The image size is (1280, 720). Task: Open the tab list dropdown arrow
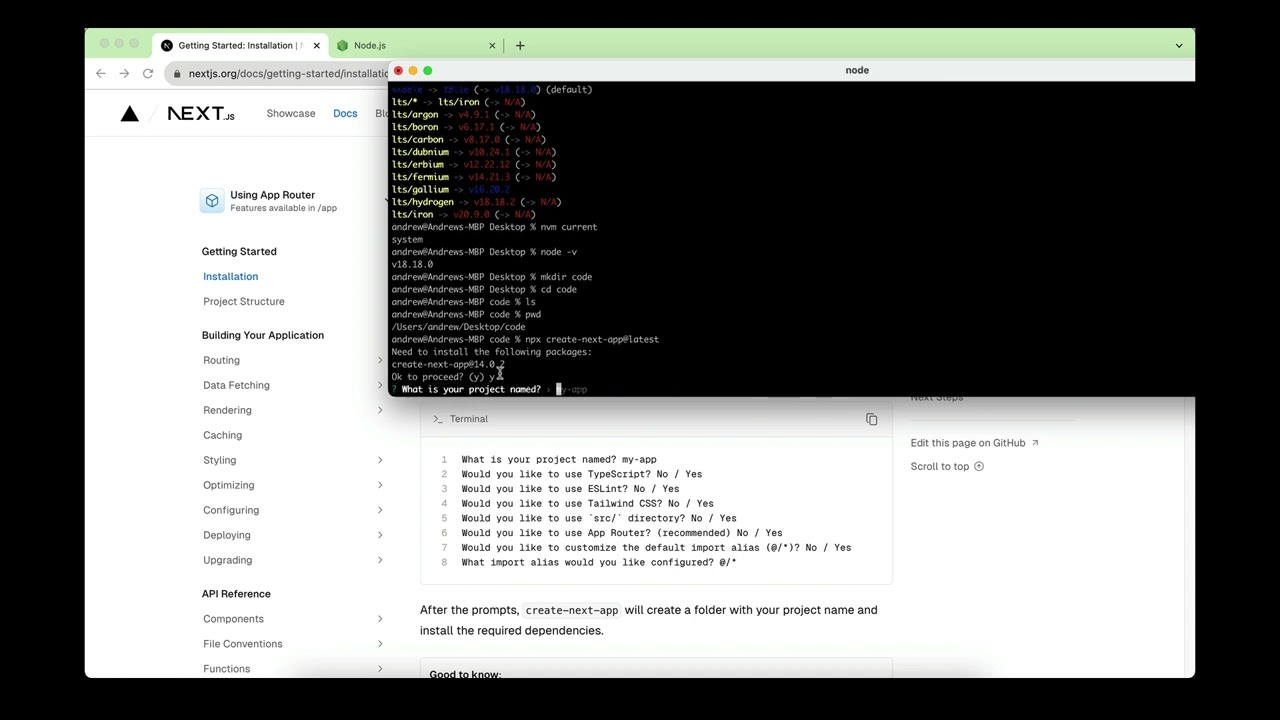click(1179, 45)
